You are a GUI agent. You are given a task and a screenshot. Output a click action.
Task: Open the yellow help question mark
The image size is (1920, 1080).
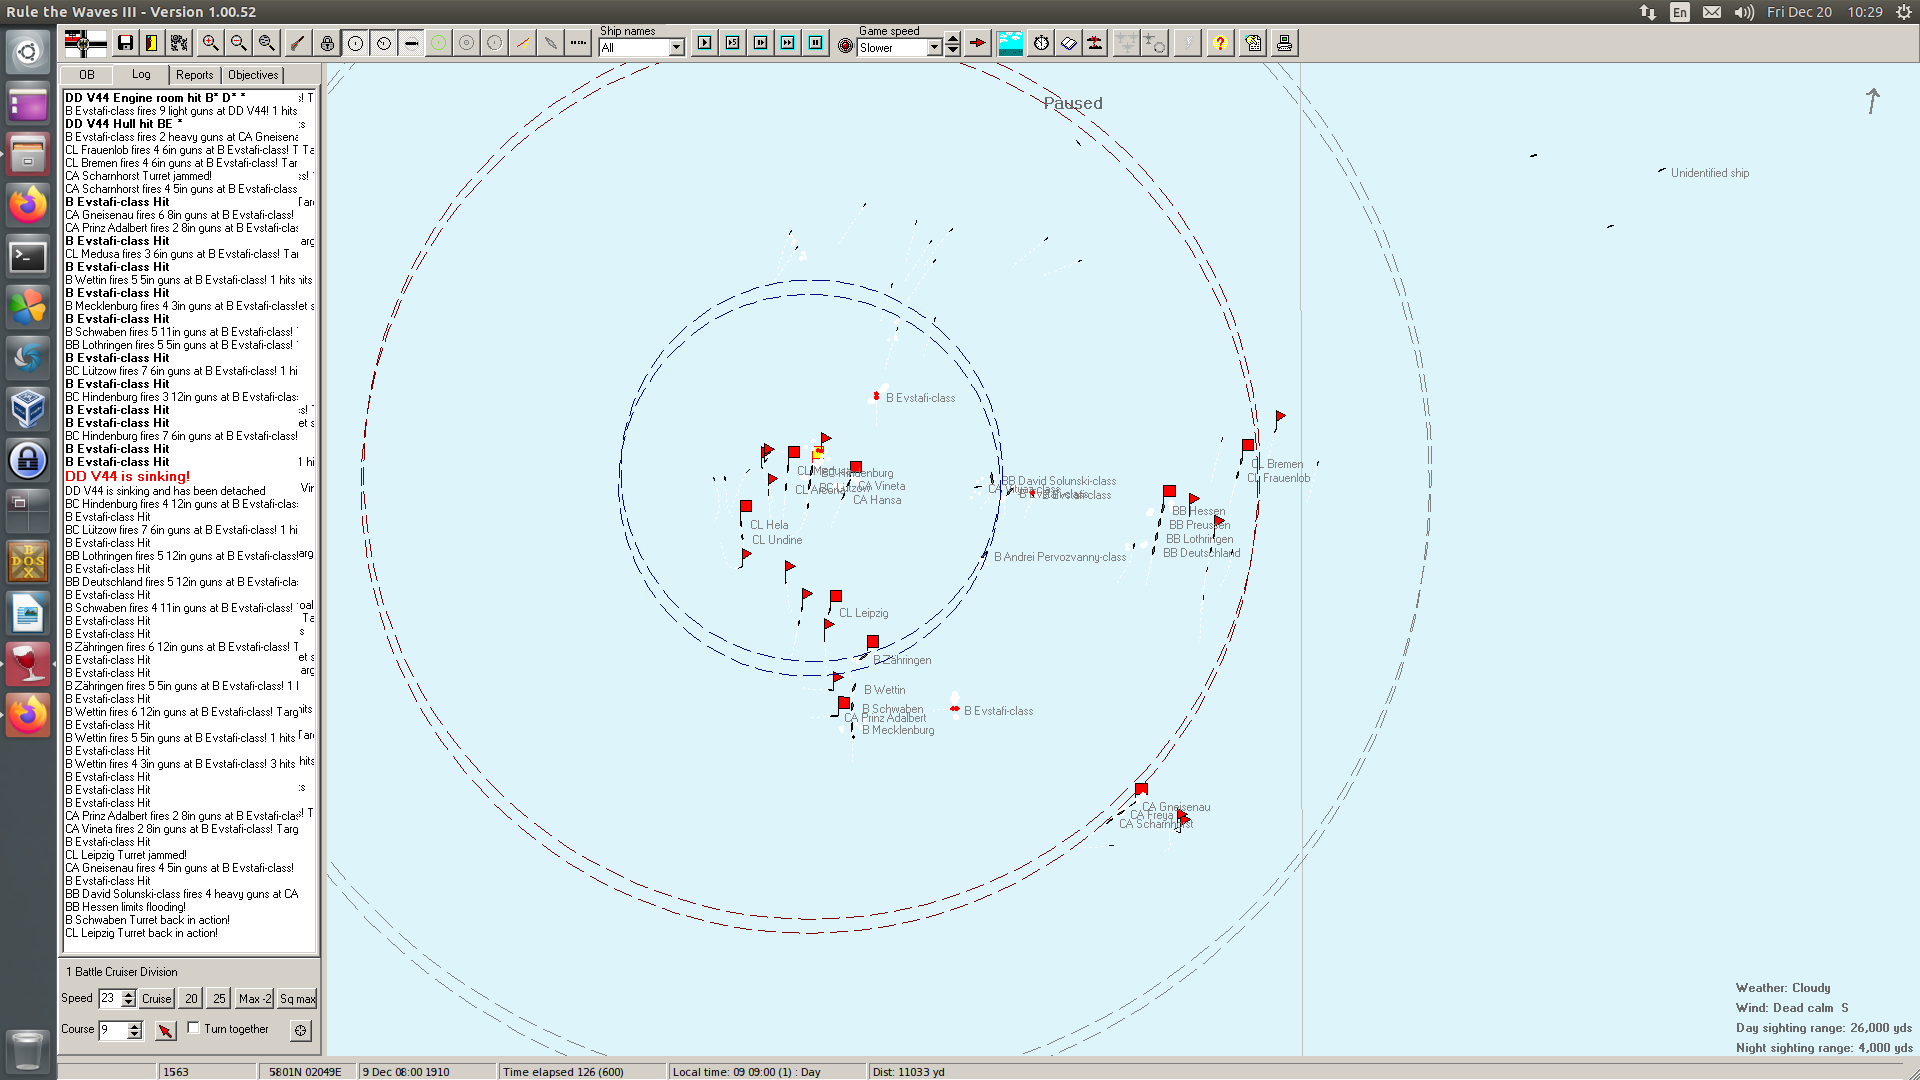(x=1219, y=43)
